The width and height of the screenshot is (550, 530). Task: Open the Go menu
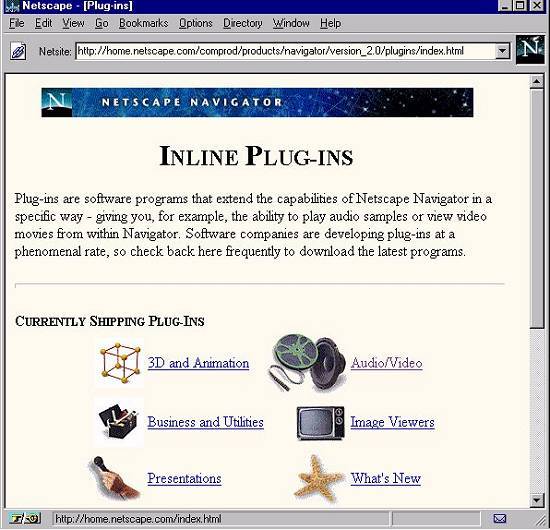102,23
